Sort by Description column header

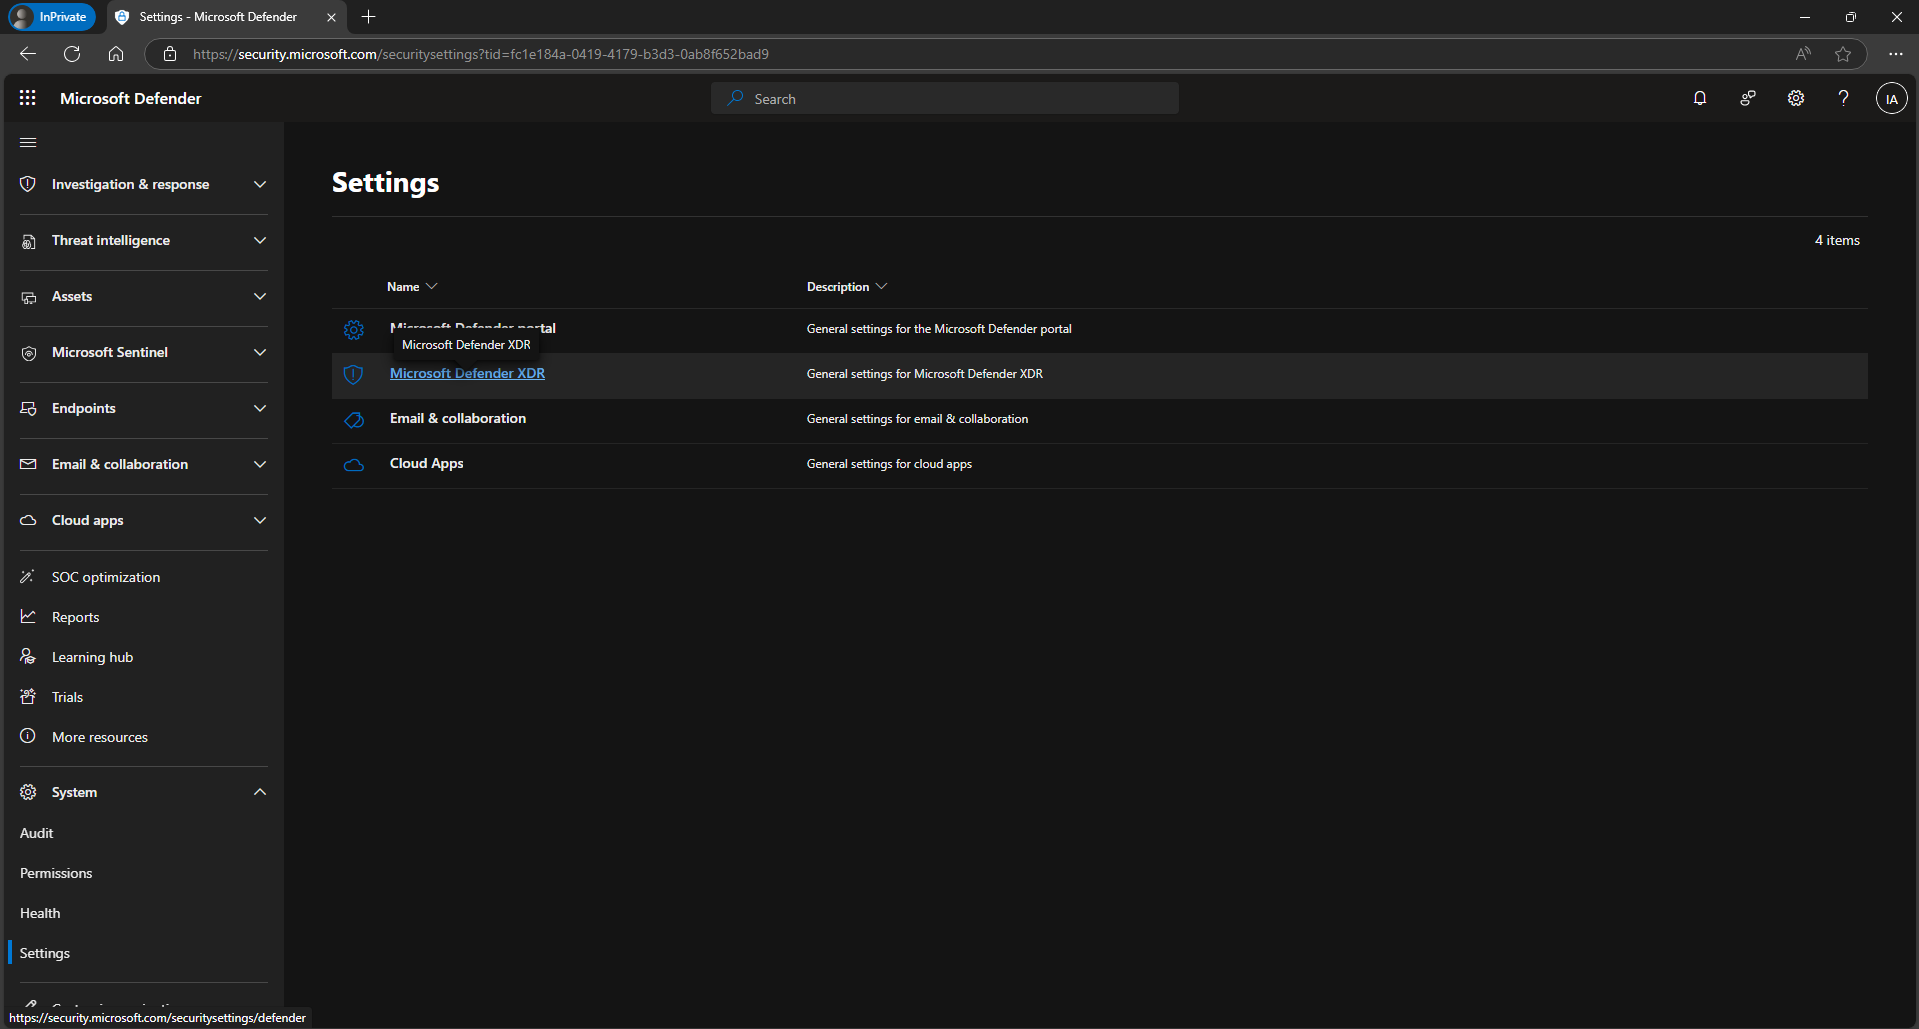(x=847, y=287)
